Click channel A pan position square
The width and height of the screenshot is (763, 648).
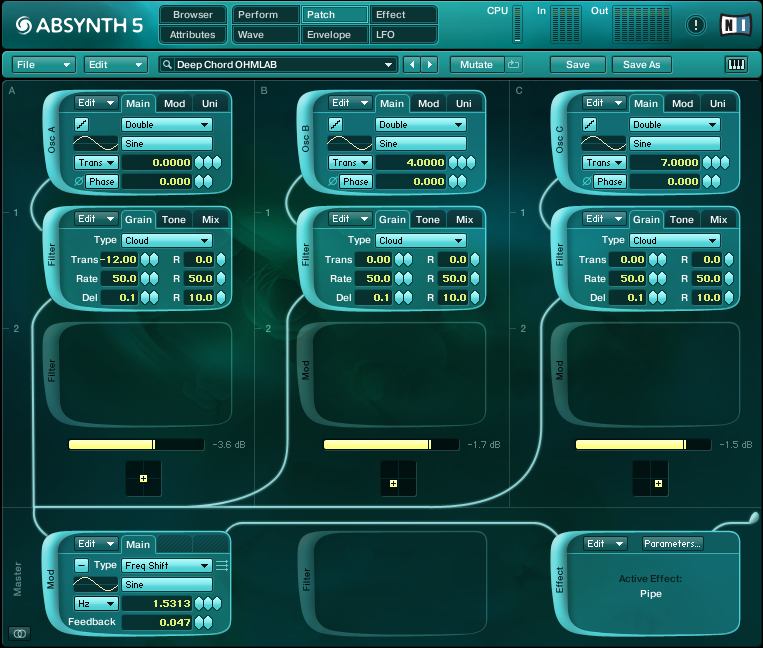pyautogui.click(x=144, y=479)
